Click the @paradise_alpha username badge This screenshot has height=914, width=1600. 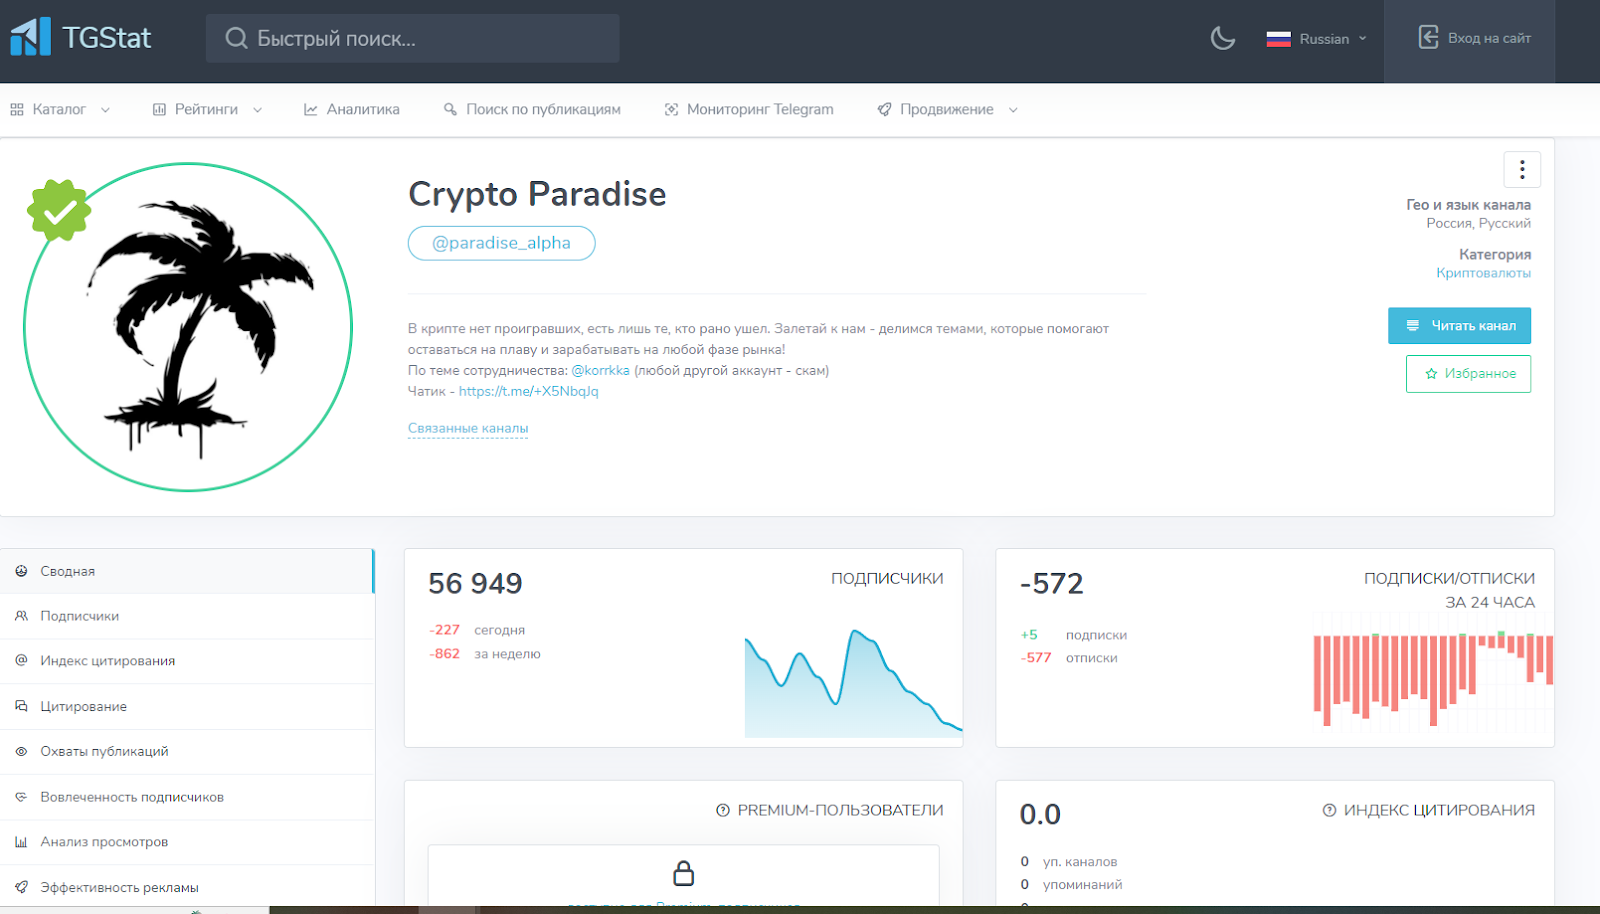tap(501, 243)
